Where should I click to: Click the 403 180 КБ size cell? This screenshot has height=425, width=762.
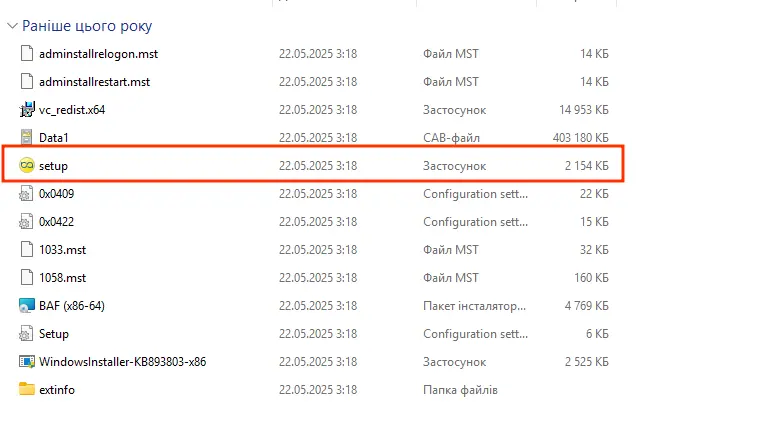point(581,138)
